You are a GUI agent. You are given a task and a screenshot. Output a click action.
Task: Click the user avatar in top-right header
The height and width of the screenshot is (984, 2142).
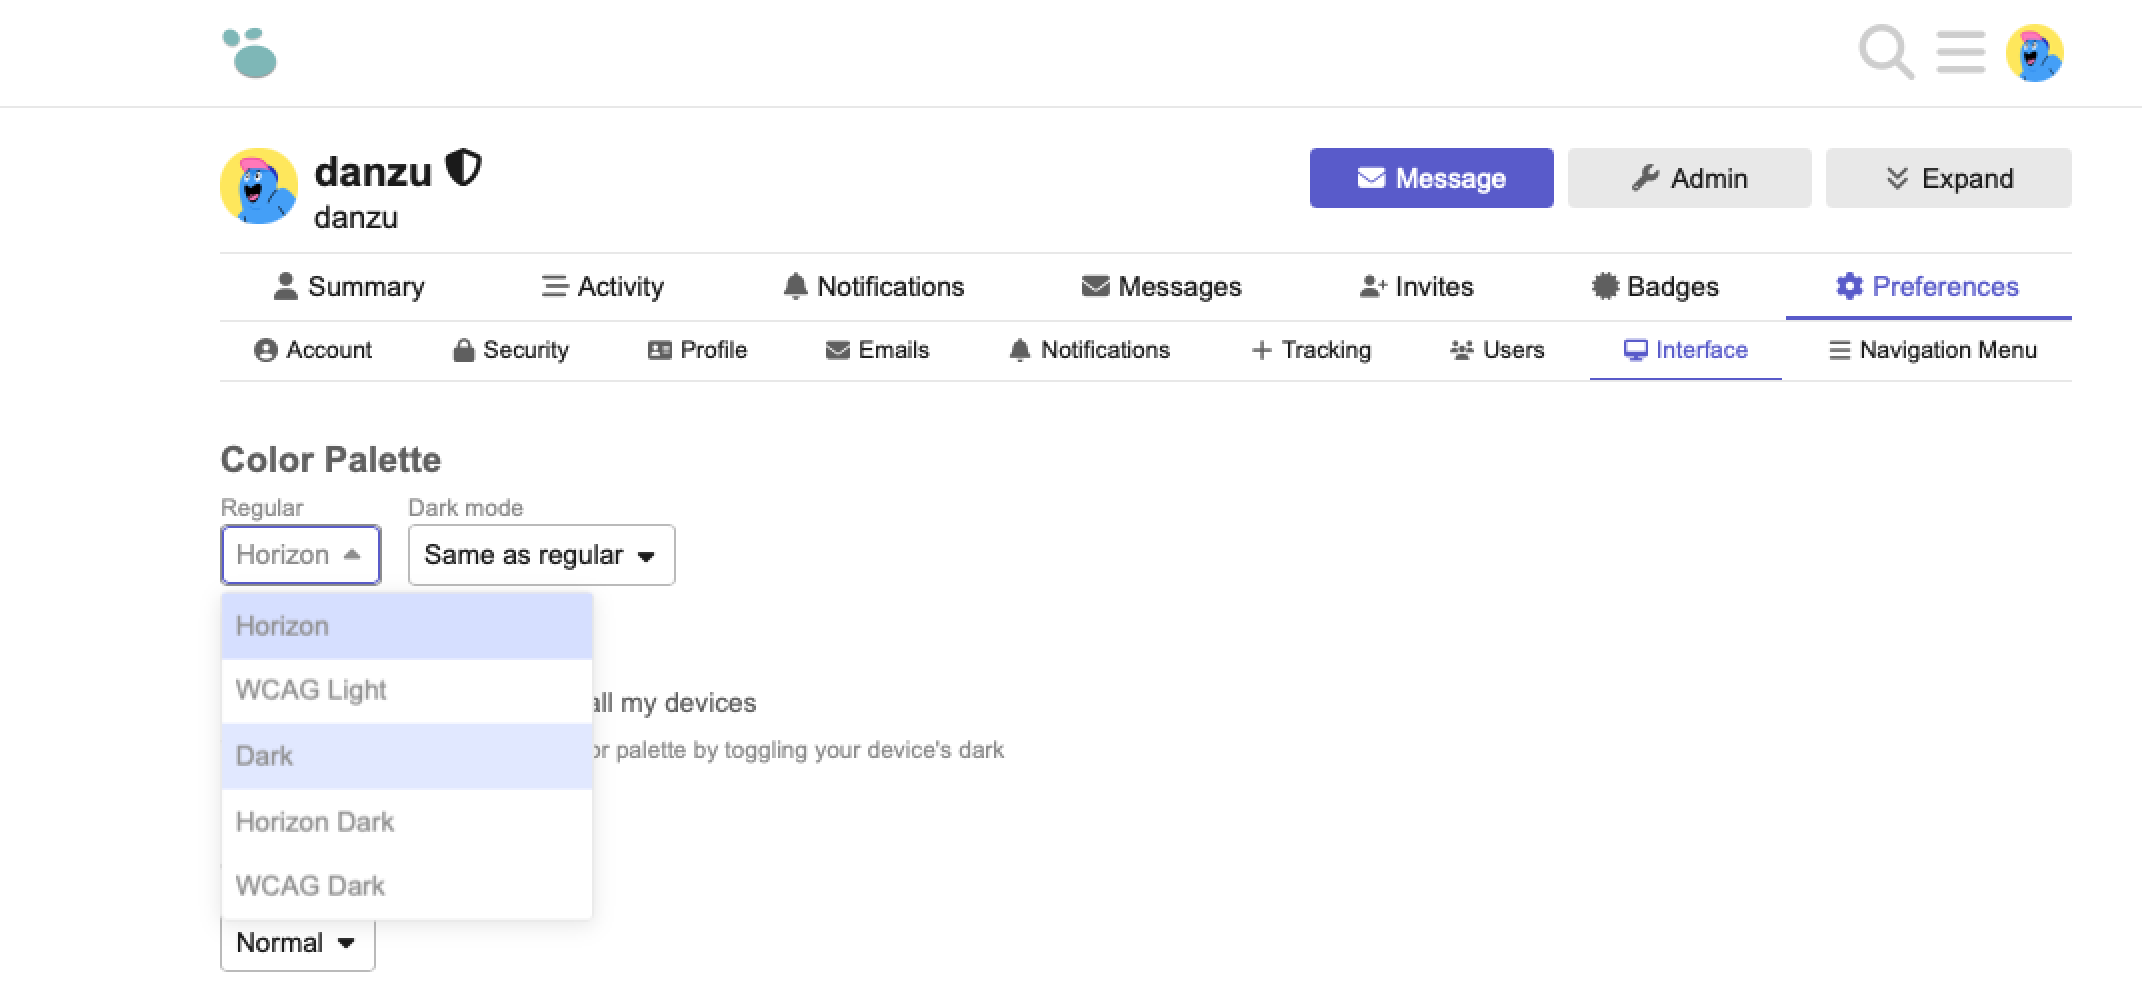2034,53
